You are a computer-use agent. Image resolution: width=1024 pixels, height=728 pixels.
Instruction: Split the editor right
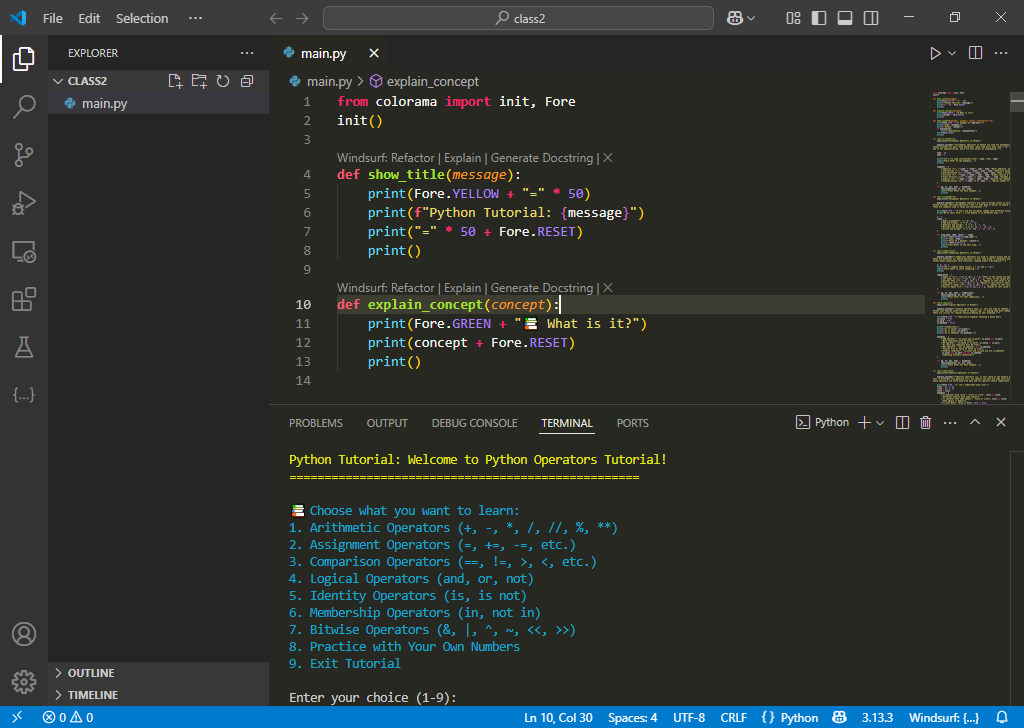(975, 53)
